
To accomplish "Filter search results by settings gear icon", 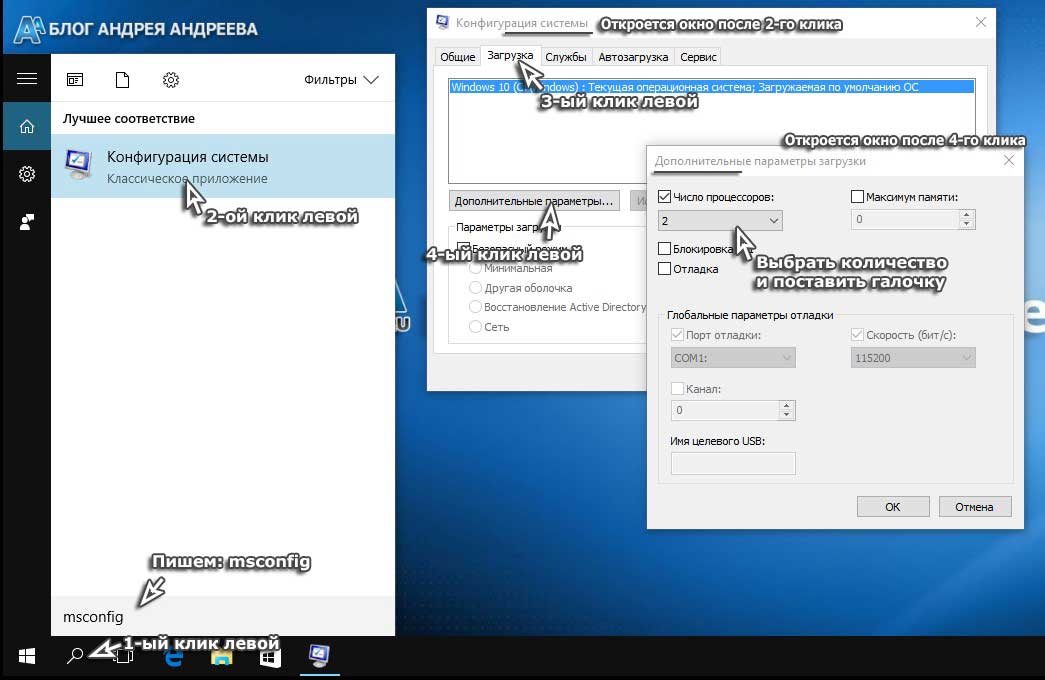I will point(171,80).
